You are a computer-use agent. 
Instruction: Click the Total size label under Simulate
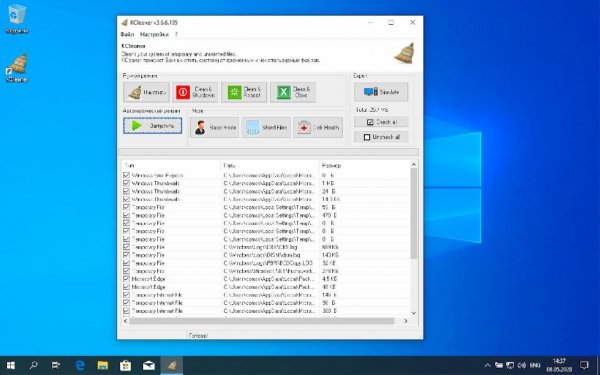(x=372, y=110)
